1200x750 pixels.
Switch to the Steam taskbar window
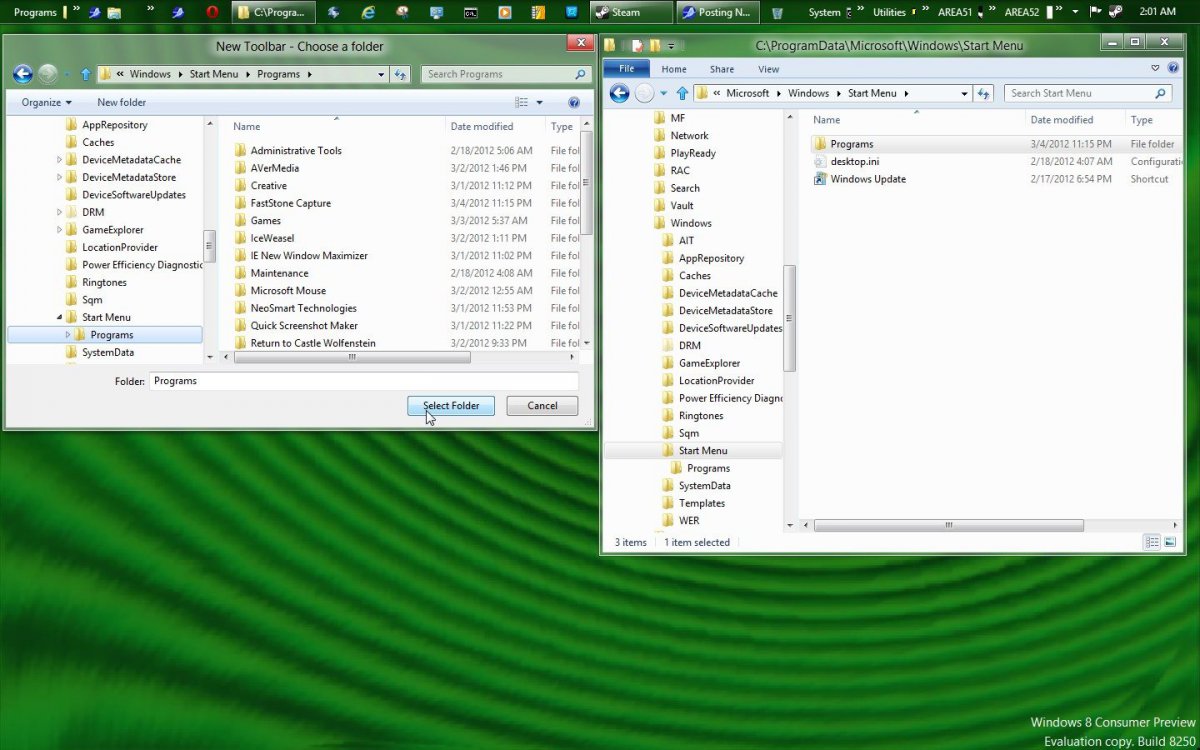tap(631, 12)
